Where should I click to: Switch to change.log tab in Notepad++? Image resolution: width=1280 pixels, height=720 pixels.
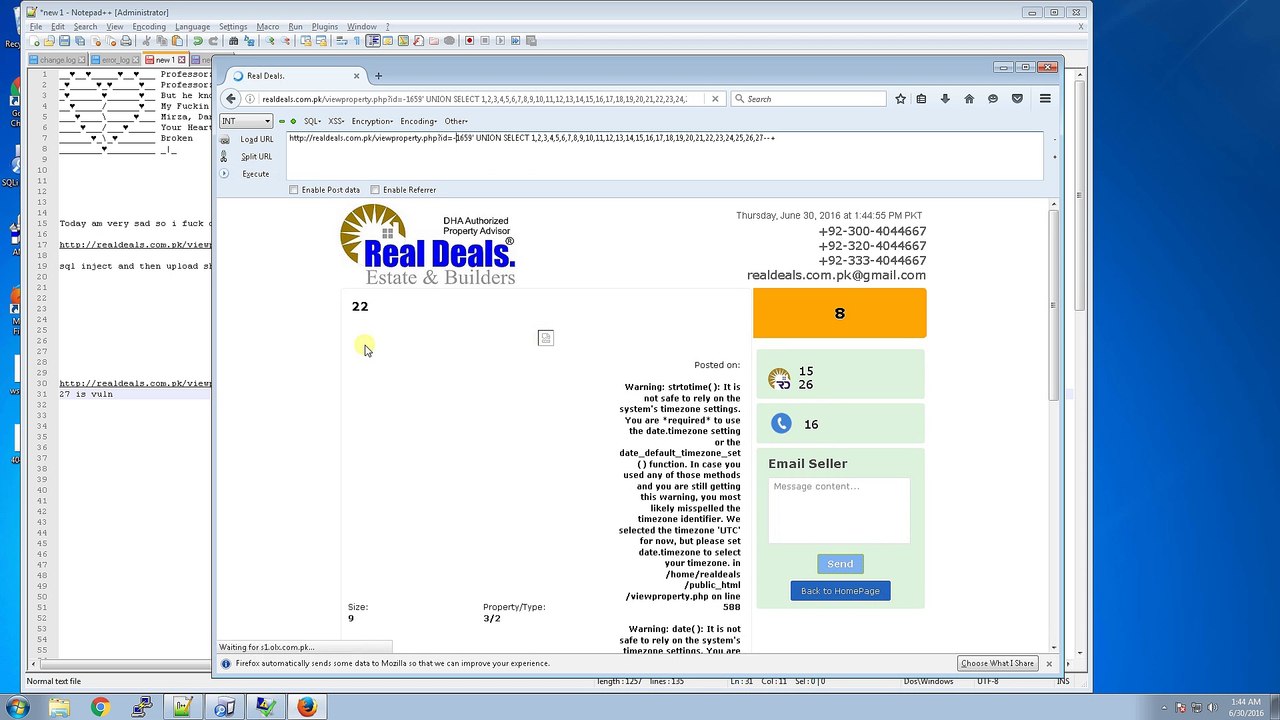click(57, 60)
